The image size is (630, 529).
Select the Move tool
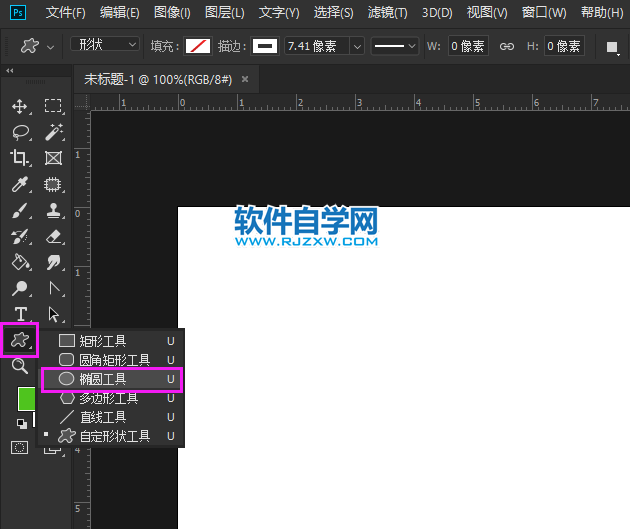click(x=19, y=106)
